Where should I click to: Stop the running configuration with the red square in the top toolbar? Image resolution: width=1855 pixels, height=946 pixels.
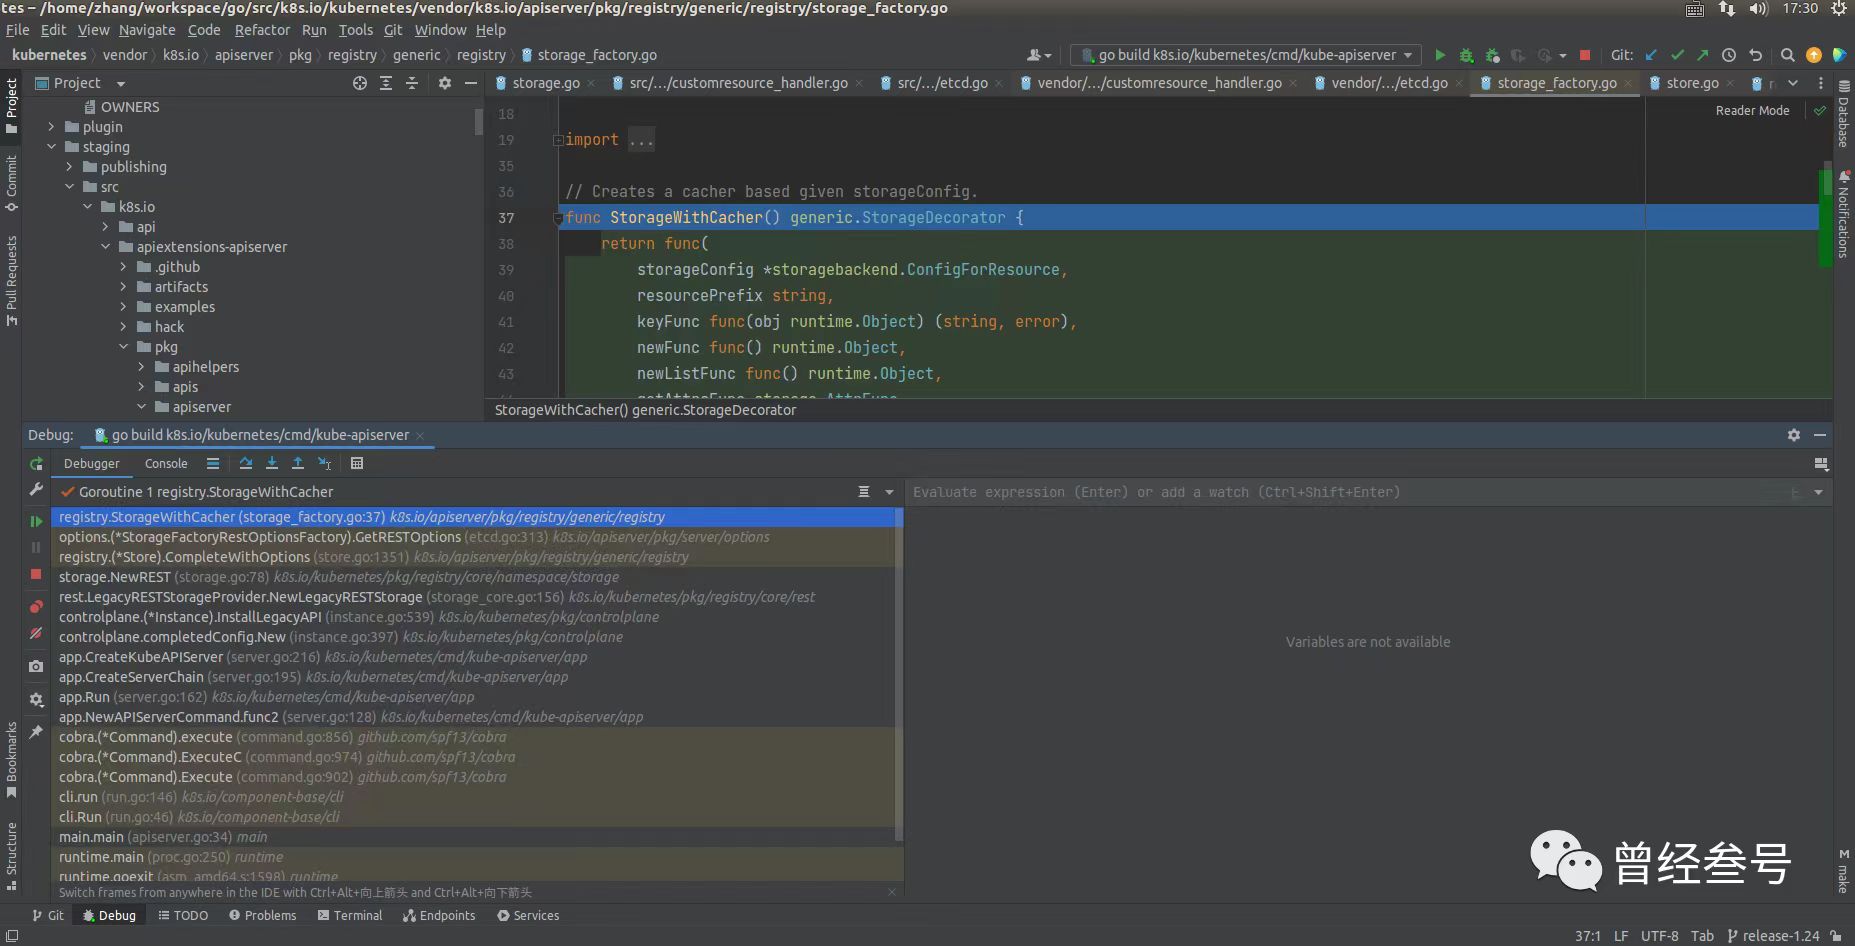point(1584,55)
